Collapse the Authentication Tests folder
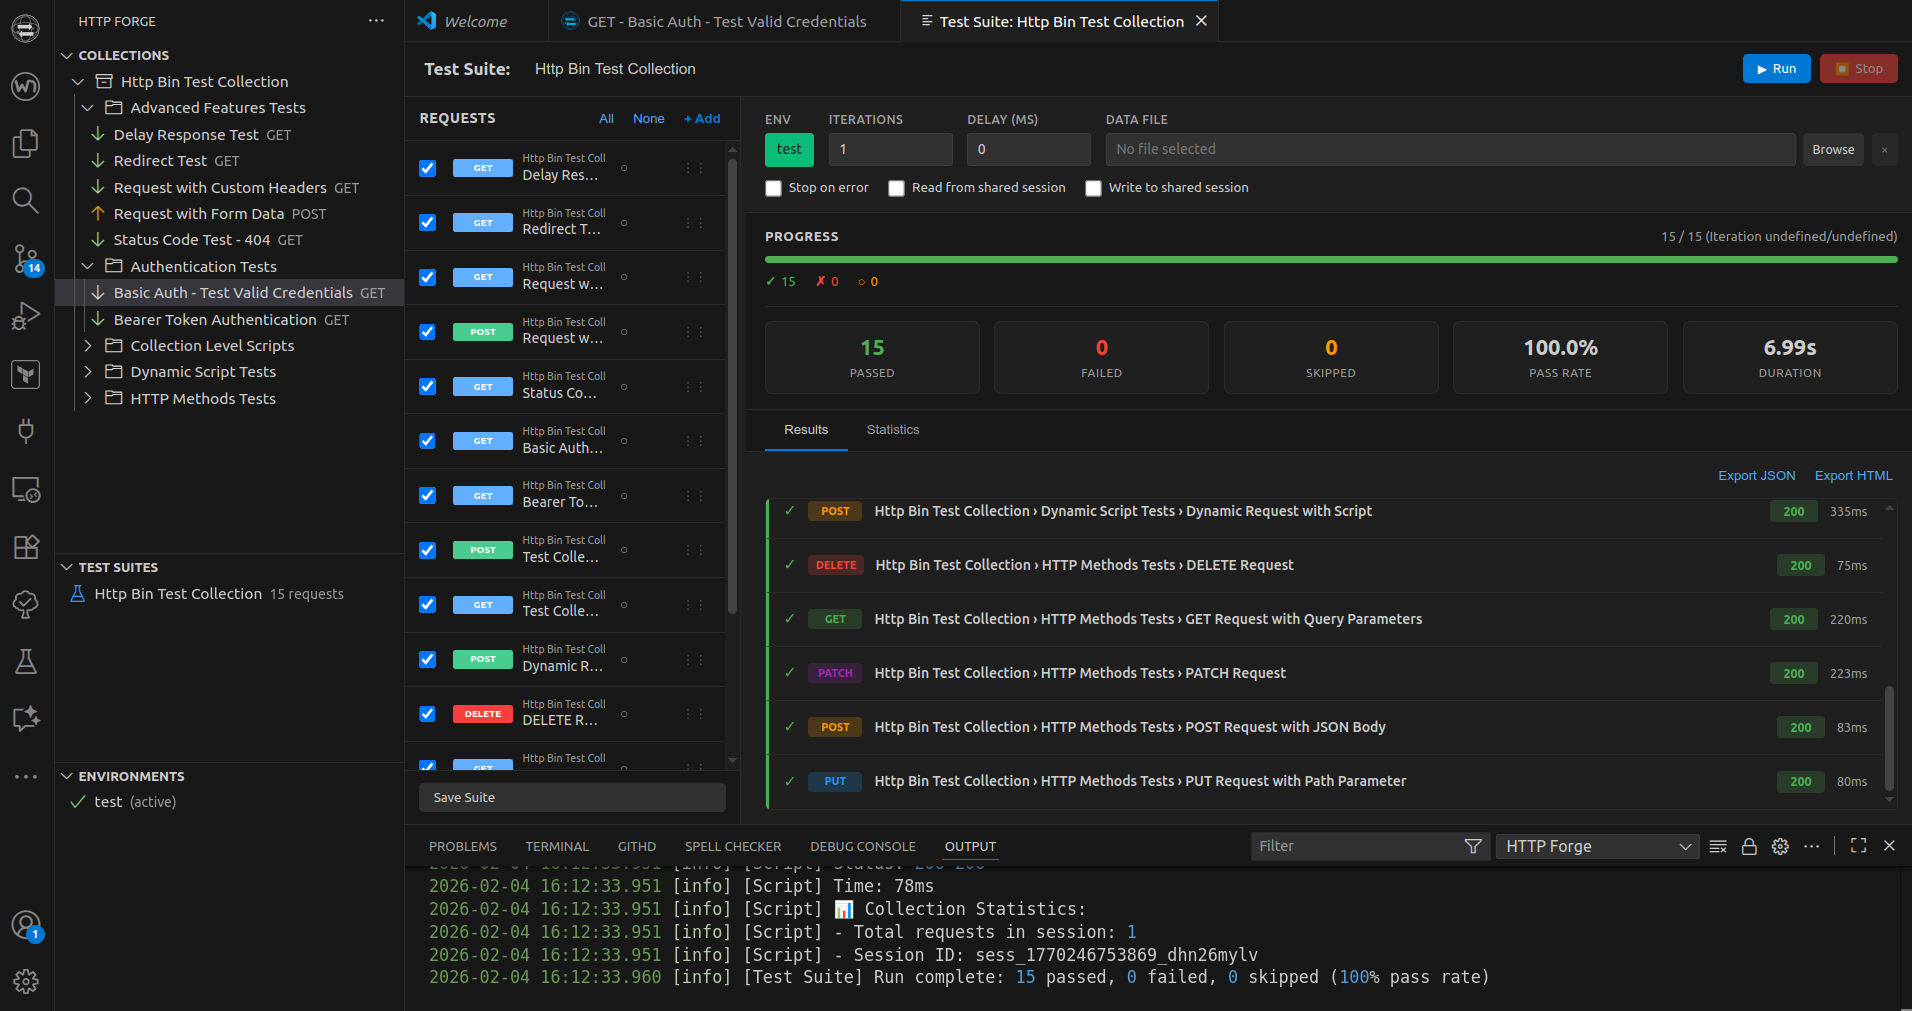The width and height of the screenshot is (1912, 1011). click(87, 267)
